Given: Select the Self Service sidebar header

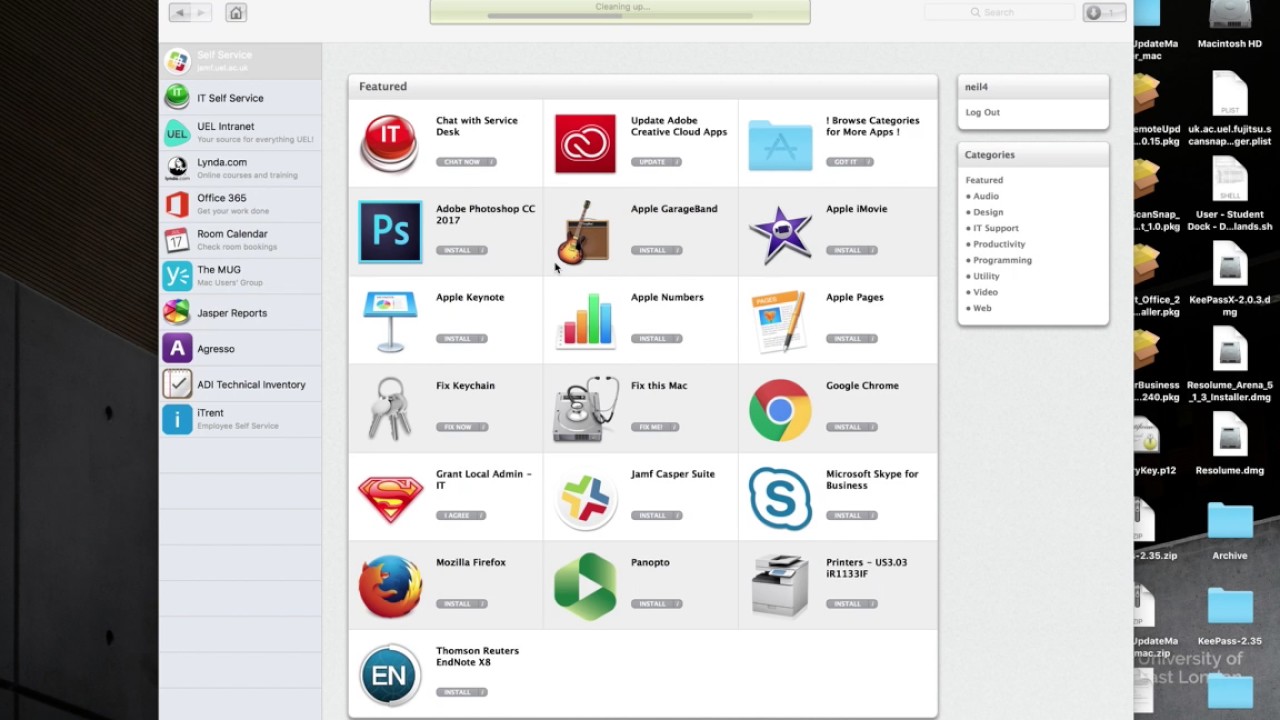Looking at the screenshot, I should [241, 61].
